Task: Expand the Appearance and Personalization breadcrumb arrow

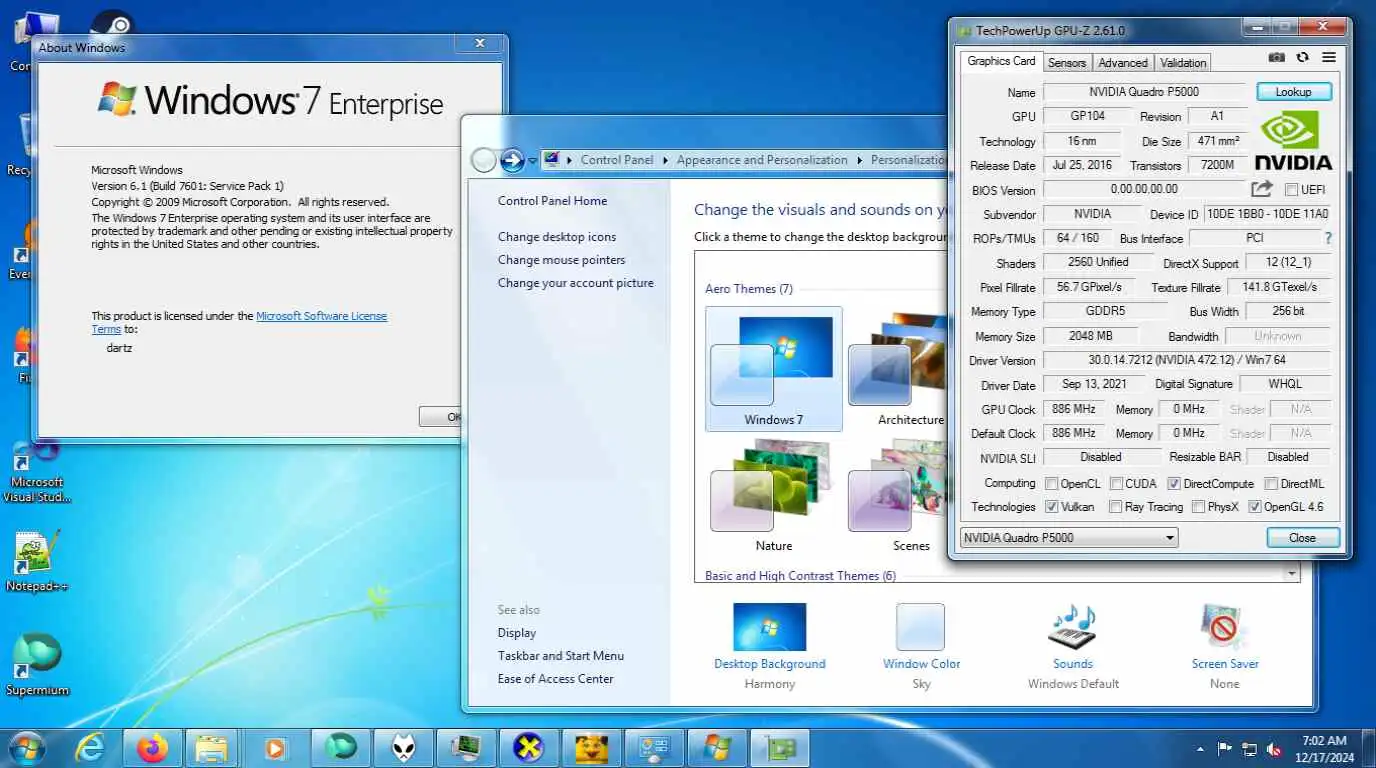Action: click(859, 160)
